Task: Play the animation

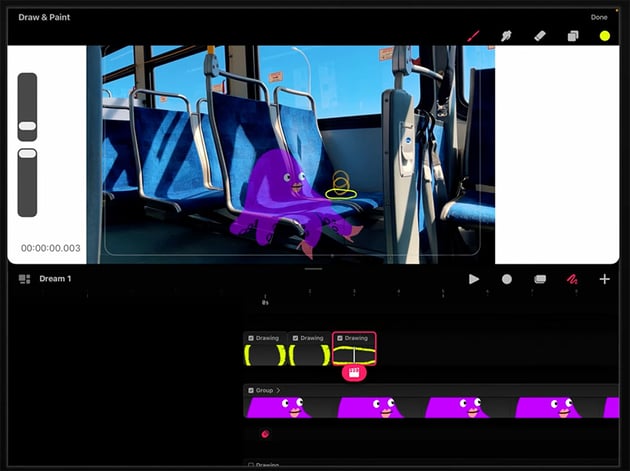Action: tap(474, 279)
